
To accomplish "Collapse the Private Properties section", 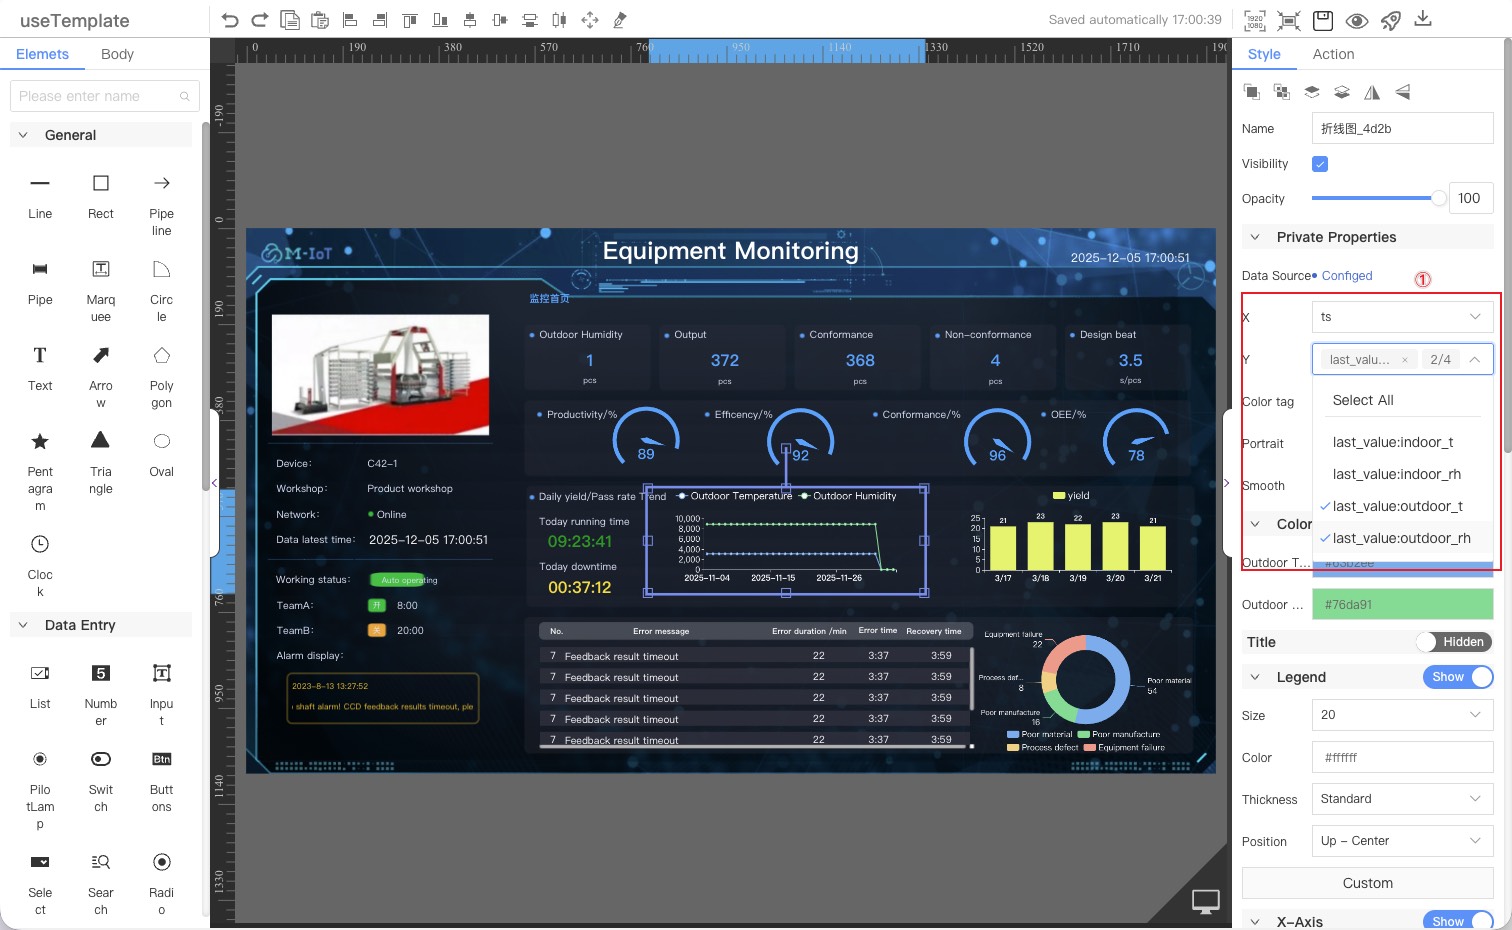I will 1256,237.
